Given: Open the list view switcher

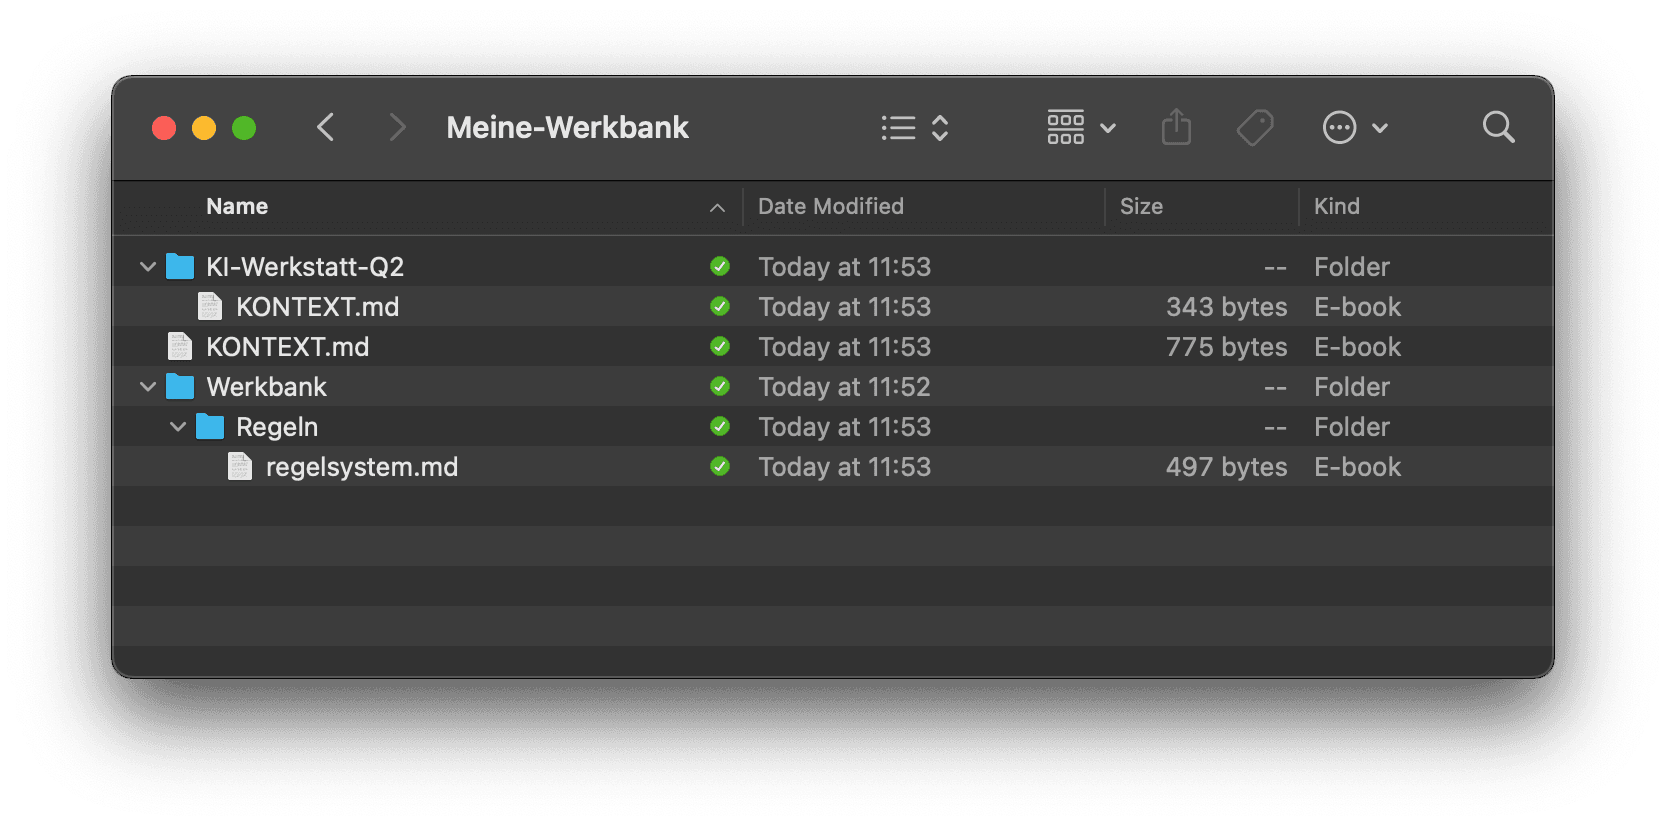Looking at the screenshot, I should 915,127.
